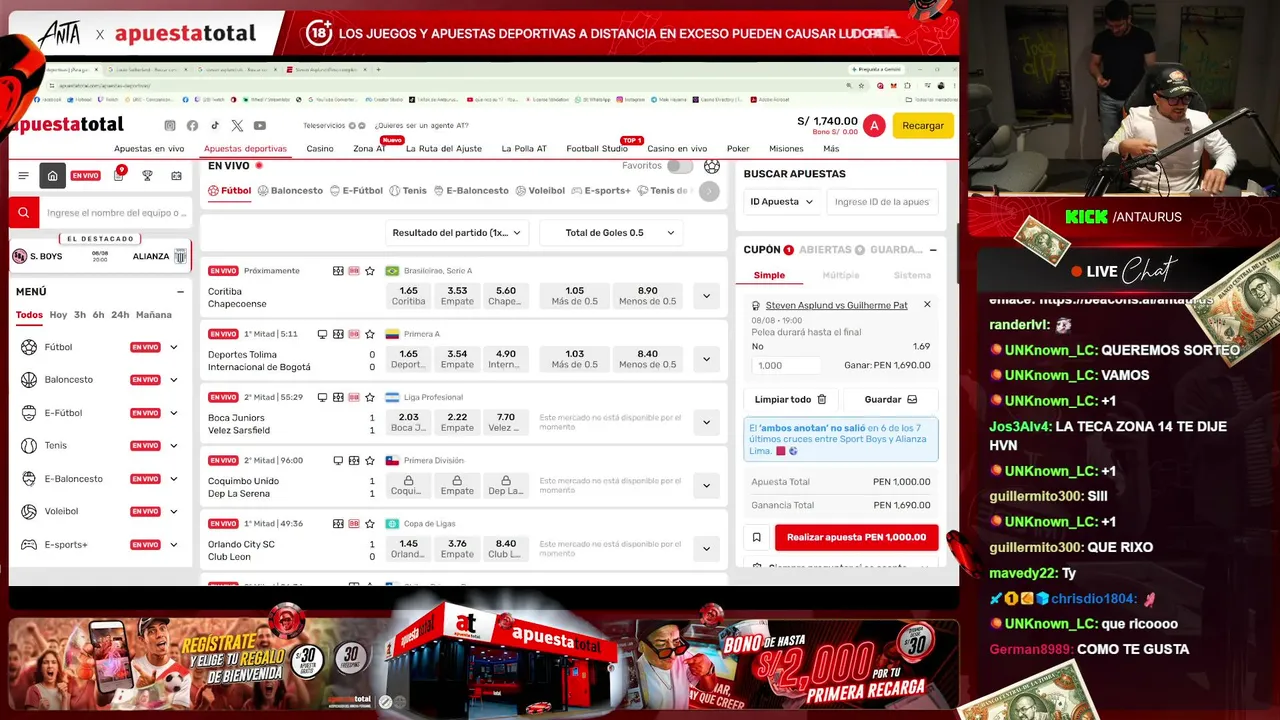Bet on Empate at odds 2.22
1280x720 pixels.
click(457, 422)
